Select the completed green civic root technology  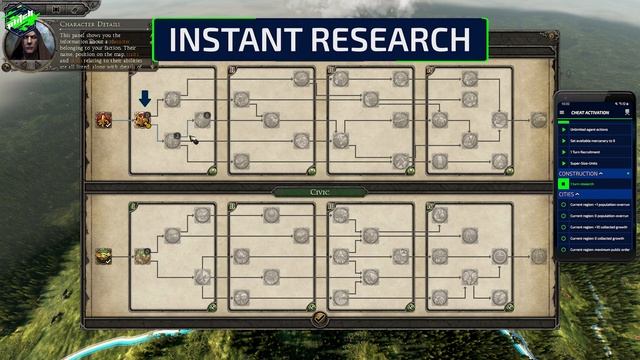tap(104, 256)
